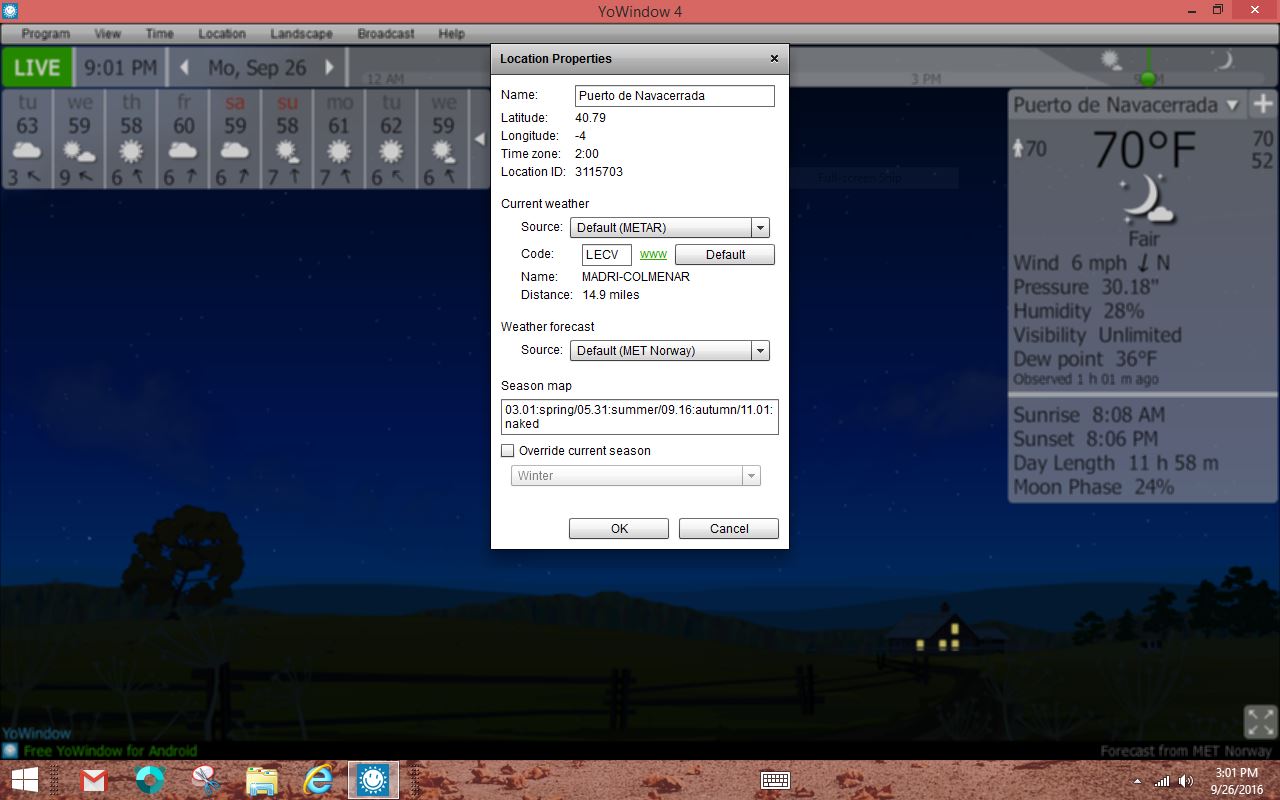Select Saturday forecast showing 59 degrees
This screenshot has width=1280, height=800.
pos(235,139)
